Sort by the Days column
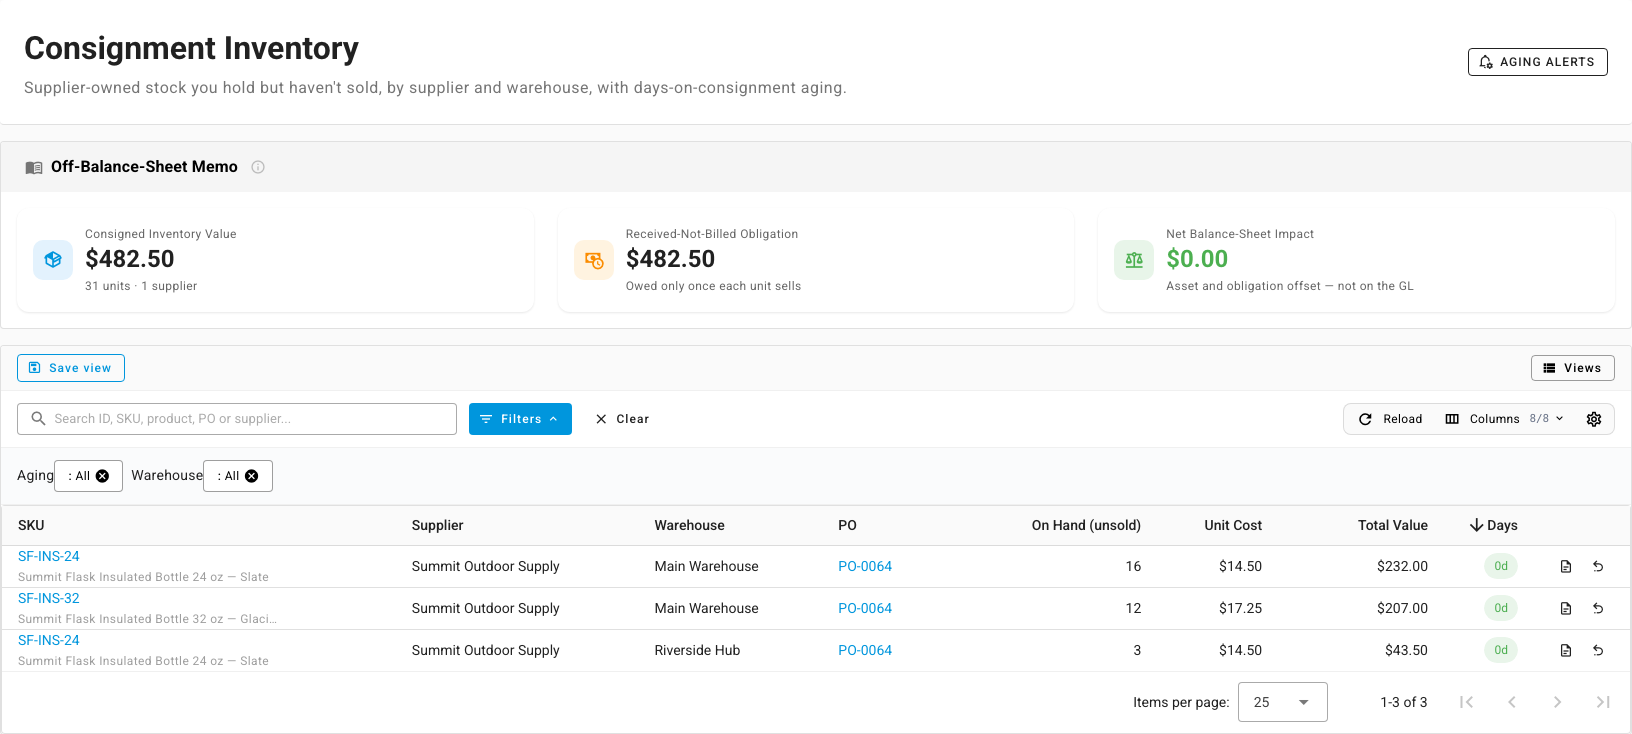1632x734 pixels. (x=1493, y=525)
